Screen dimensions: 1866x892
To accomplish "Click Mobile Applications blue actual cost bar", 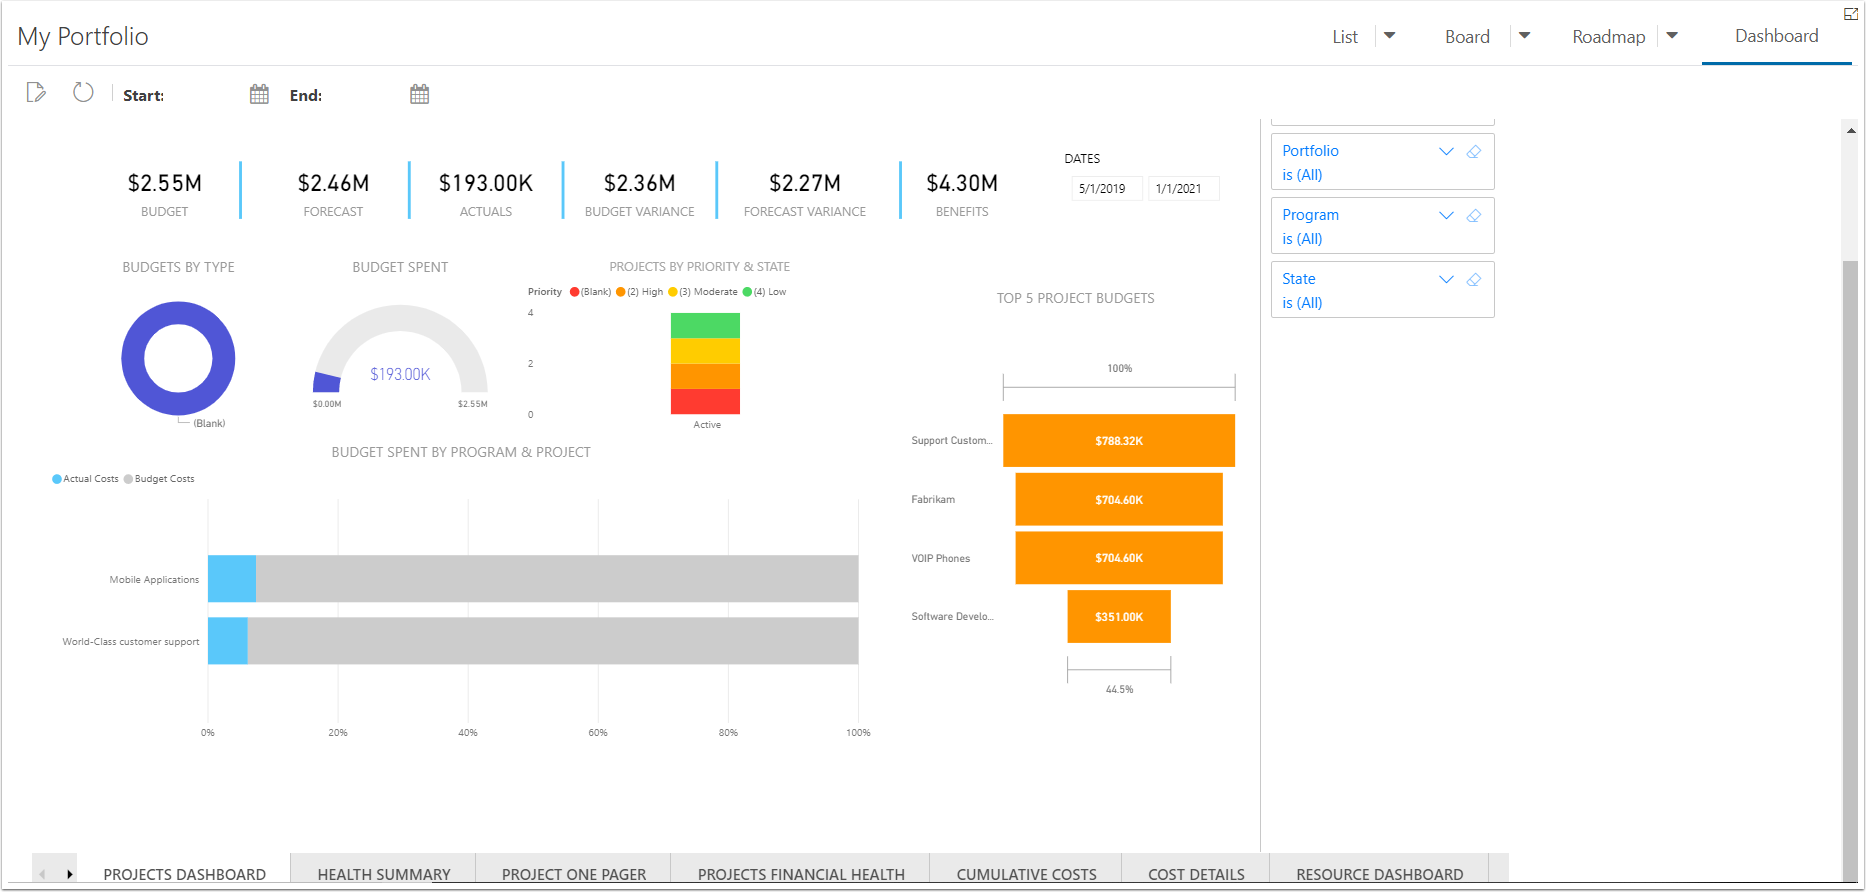I will pyautogui.click(x=232, y=579).
